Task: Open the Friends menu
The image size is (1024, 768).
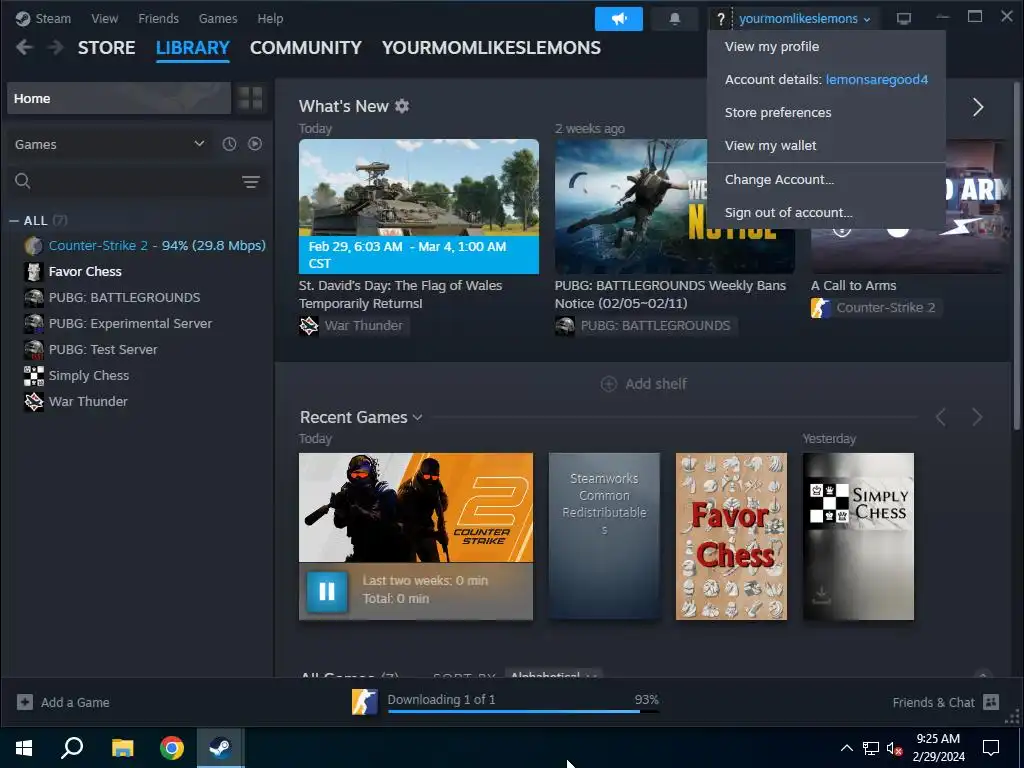Action: [158, 18]
